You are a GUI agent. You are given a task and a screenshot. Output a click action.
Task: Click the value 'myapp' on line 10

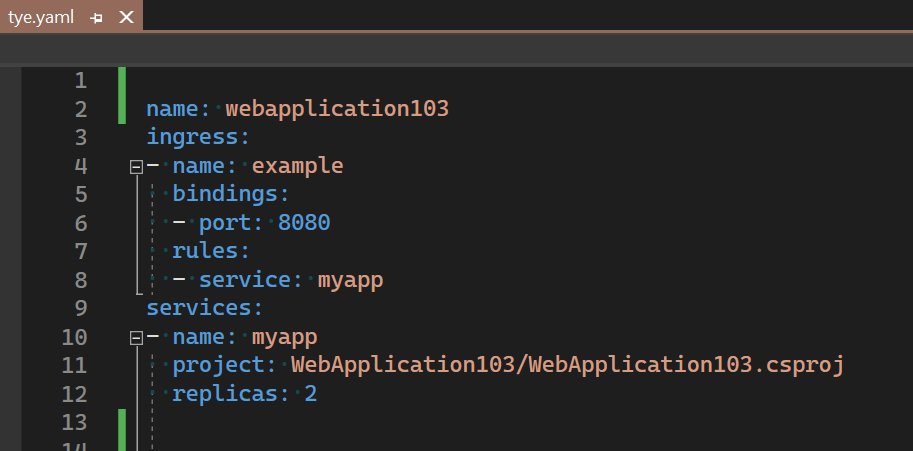(285, 338)
